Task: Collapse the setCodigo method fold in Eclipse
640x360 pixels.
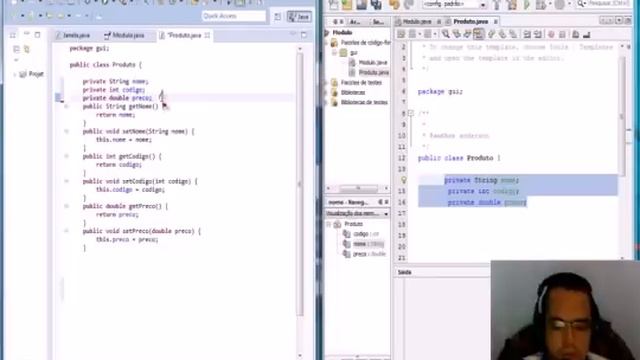Action: pos(66,181)
